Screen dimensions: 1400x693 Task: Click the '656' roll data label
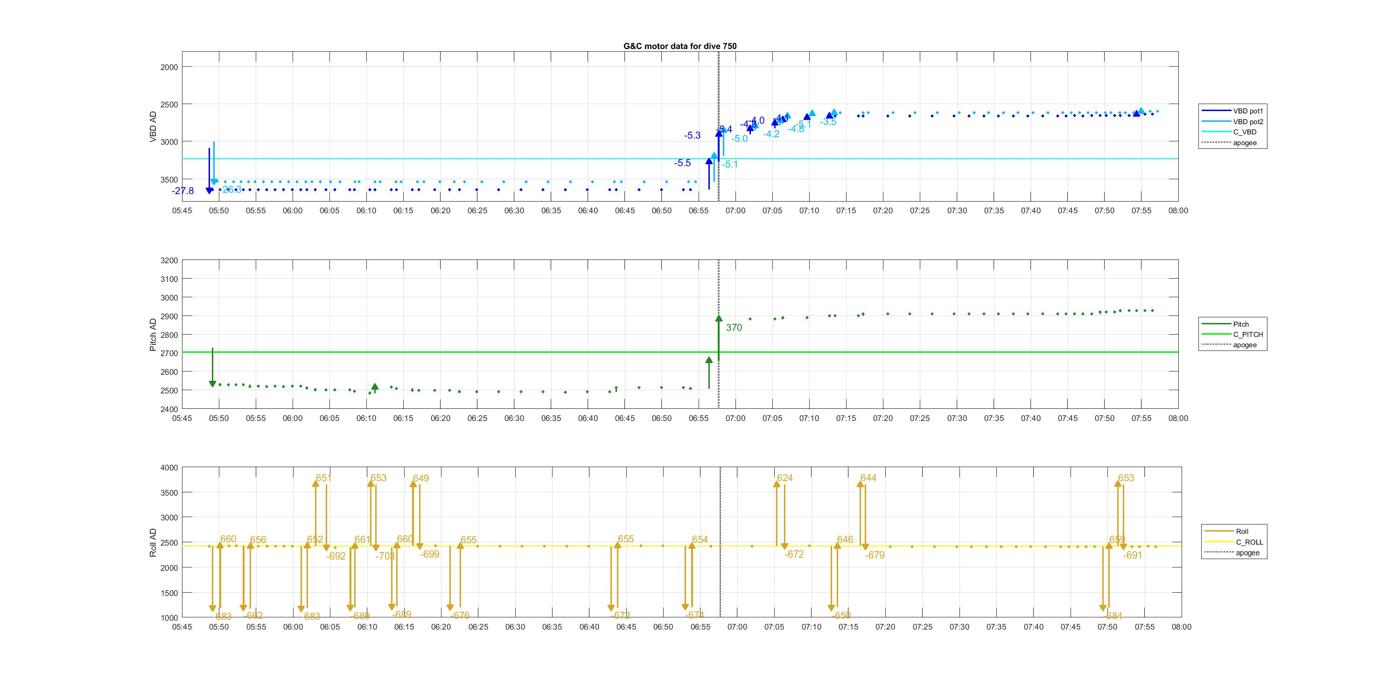coord(258,540)
